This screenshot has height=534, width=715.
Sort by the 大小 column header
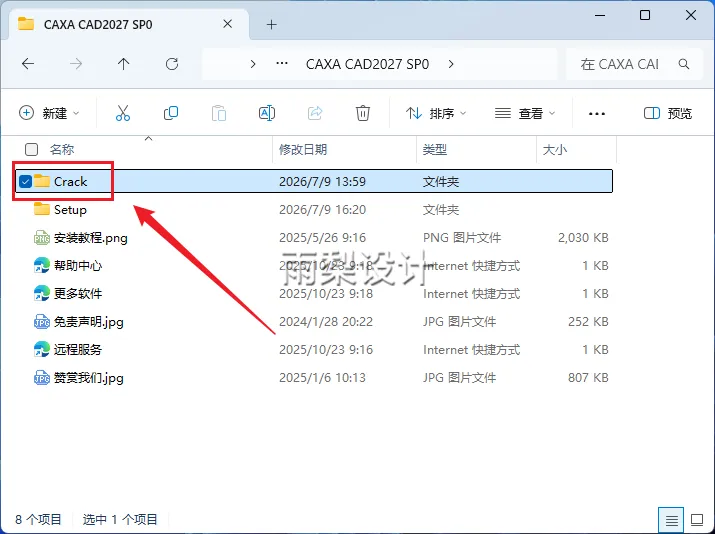tap(554, 149)
